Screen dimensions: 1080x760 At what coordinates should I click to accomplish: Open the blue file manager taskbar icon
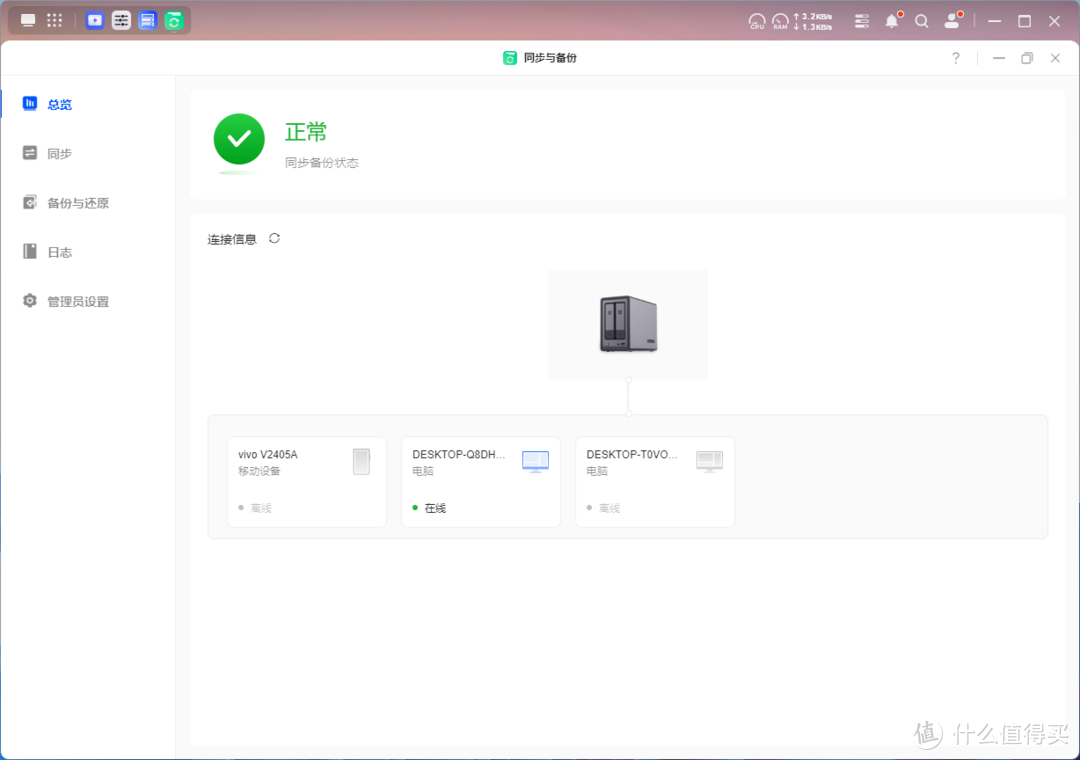pyautogui.click(x=148, y=20)
